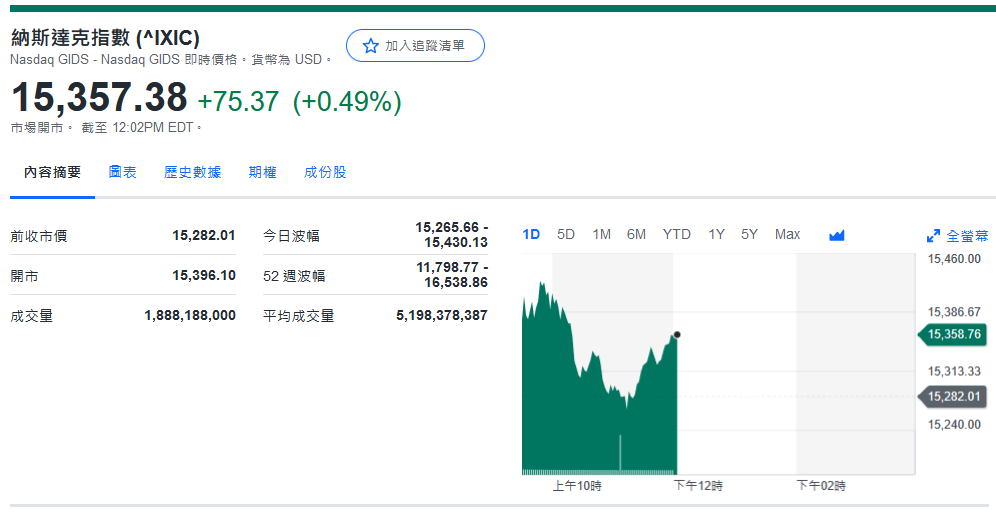Image resolution: width=996 pixels, height=516 pixels.
Task: Show YTD chart range
Action: [x=676, y=234]
